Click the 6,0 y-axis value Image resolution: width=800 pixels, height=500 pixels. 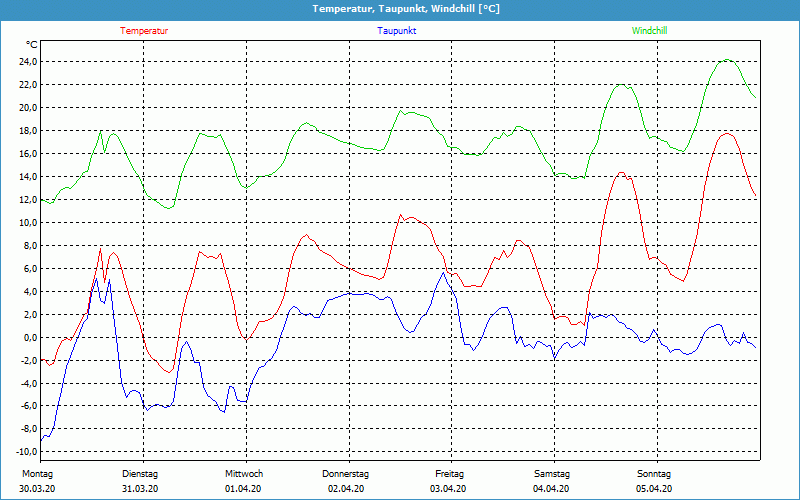(30, 268)
